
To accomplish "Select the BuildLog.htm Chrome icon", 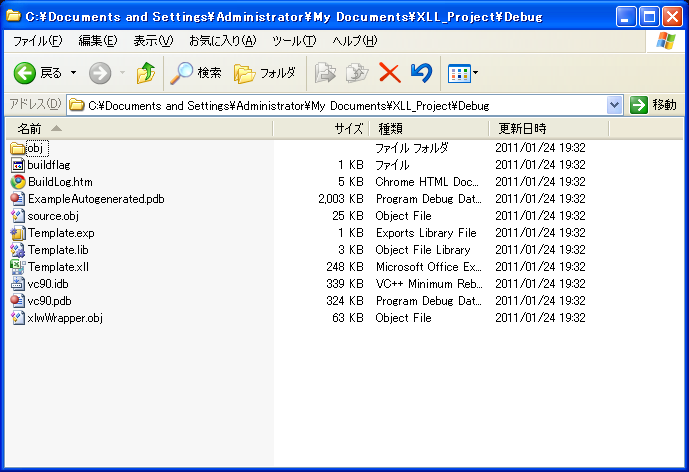I will click(18, 182).
